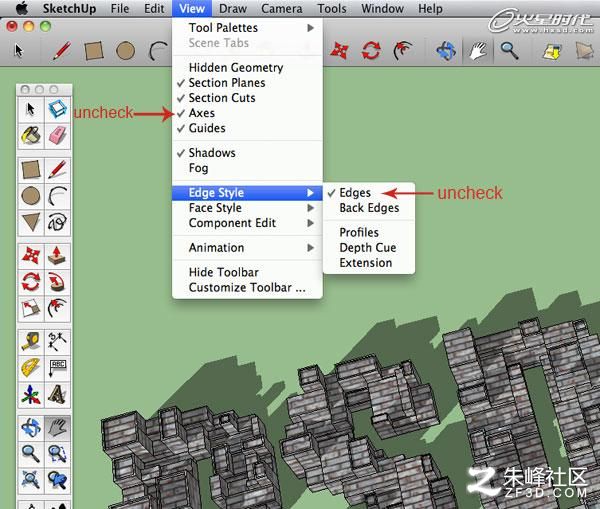Open the Help menu
The height and width of the screenshot is (509, 600).
point(430,8)
